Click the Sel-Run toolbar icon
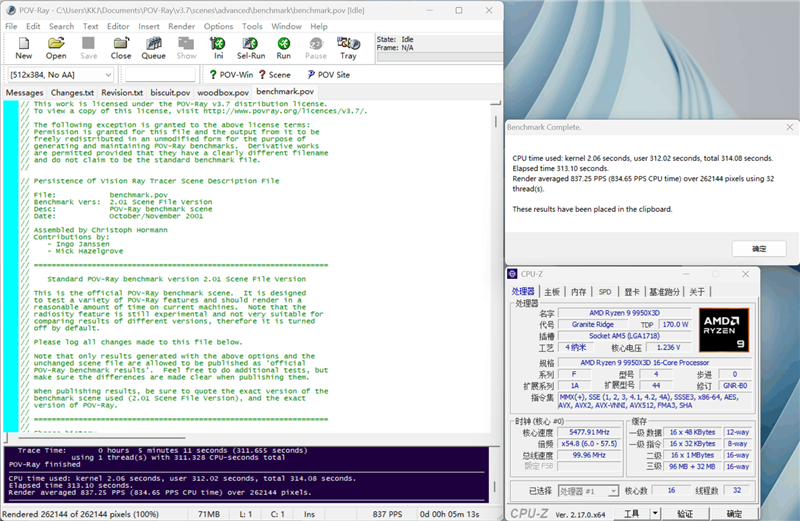 pos(251,48)
